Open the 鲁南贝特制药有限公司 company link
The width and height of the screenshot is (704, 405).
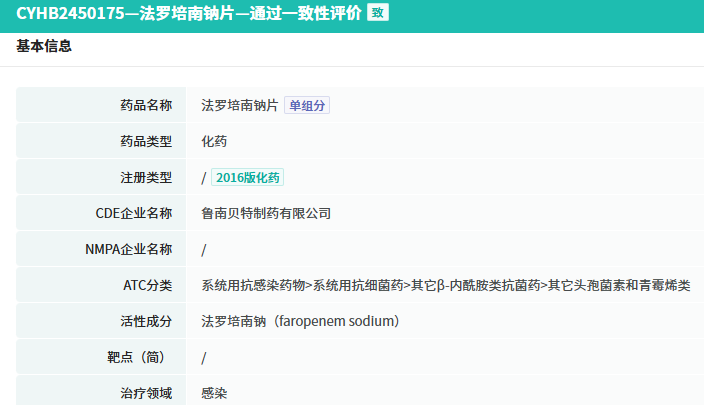pos(266,213)
